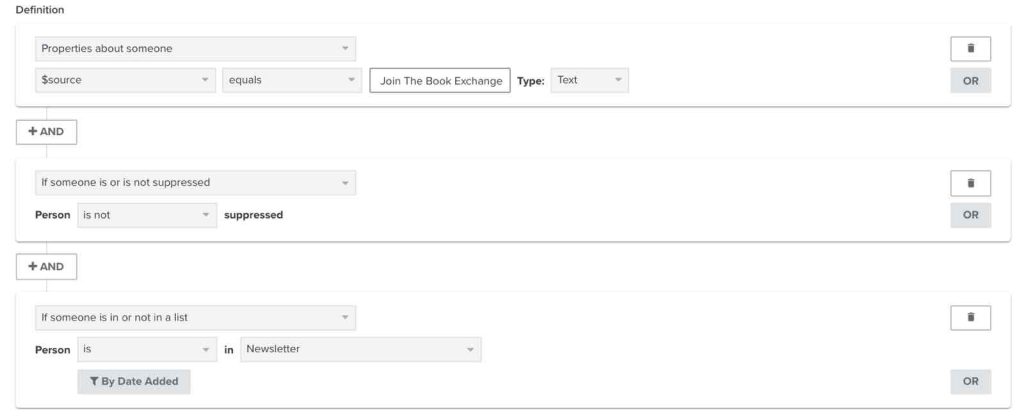This screenshot has height=416, width=1024.
Task: Click the 'Type:' label
Action: point(531,82)
